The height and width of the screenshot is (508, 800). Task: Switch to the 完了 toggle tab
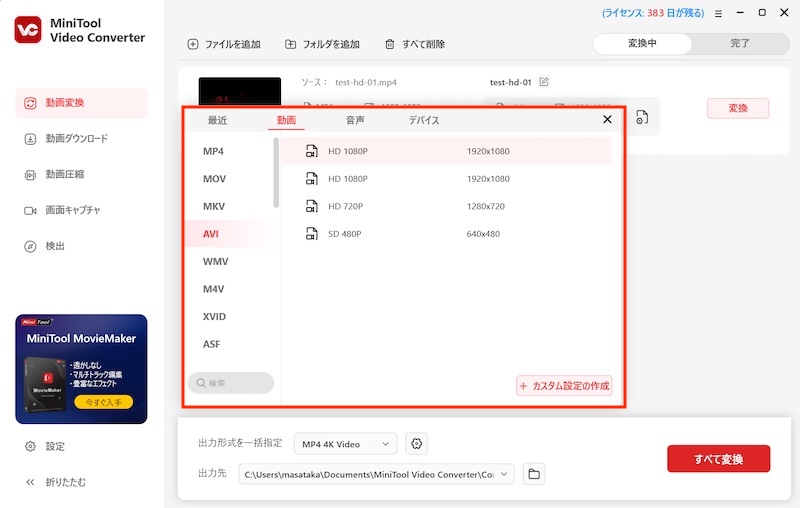(x=739, y=44)
